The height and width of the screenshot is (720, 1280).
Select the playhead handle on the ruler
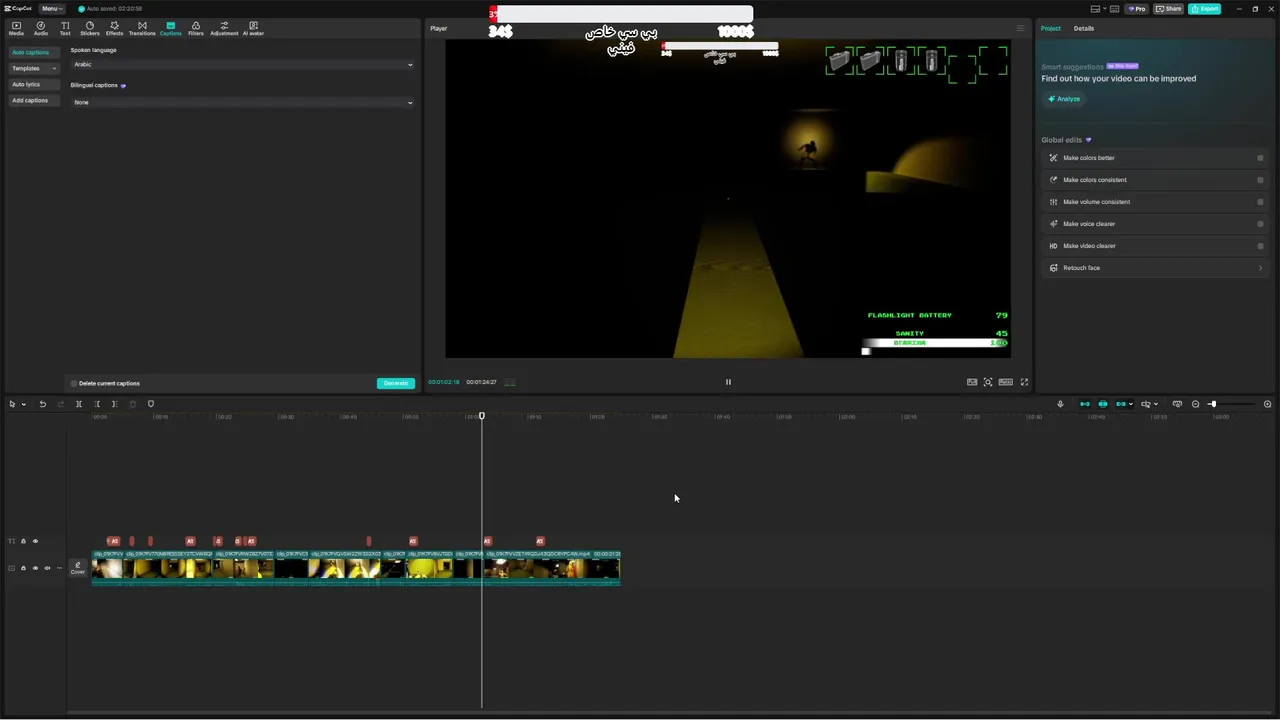pos(481,416)
